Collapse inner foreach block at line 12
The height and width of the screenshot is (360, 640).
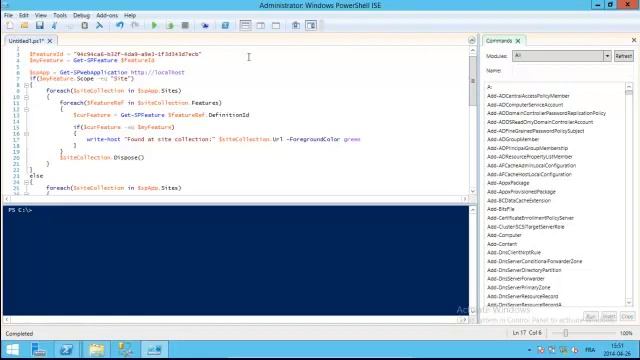26,109
